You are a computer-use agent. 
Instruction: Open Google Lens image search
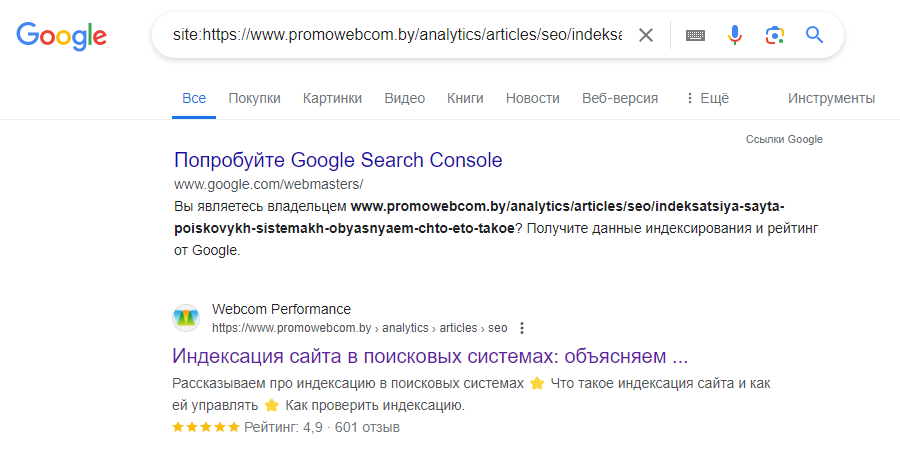[775, 35]
